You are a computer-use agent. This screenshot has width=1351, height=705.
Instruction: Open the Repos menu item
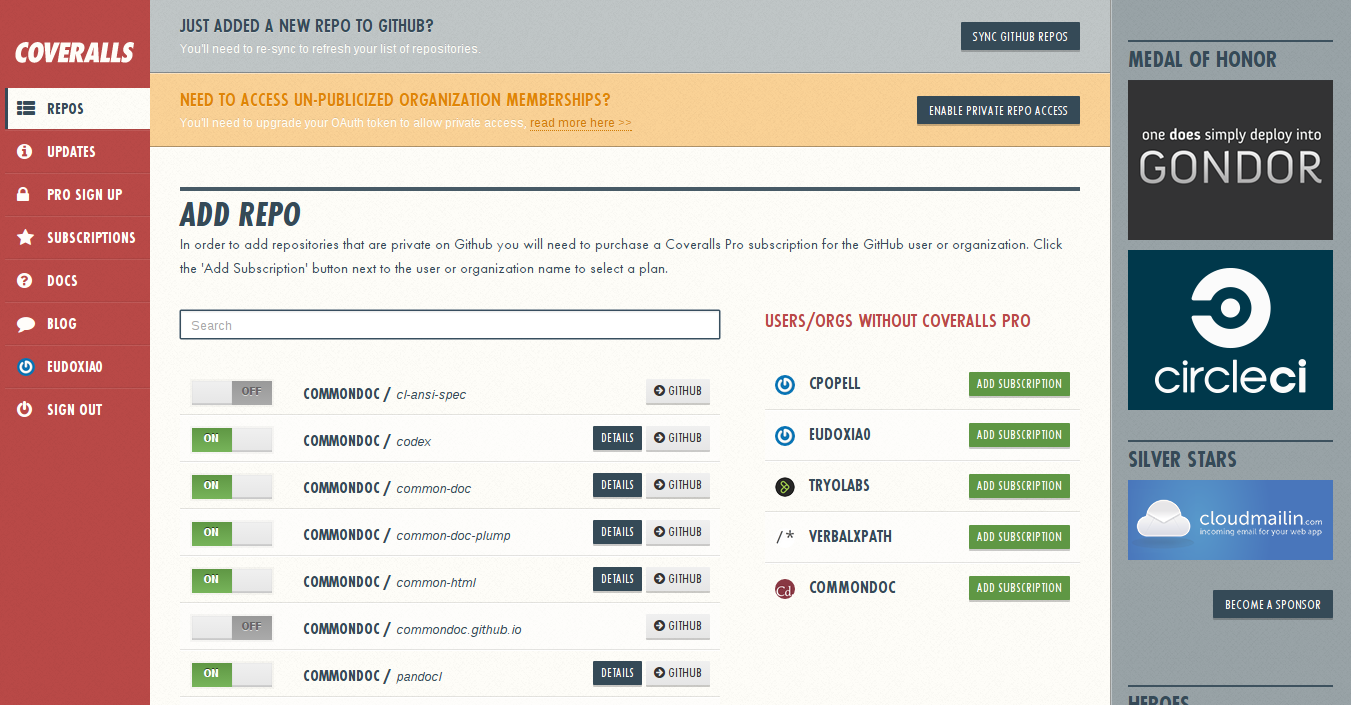(x=78, y=108)
